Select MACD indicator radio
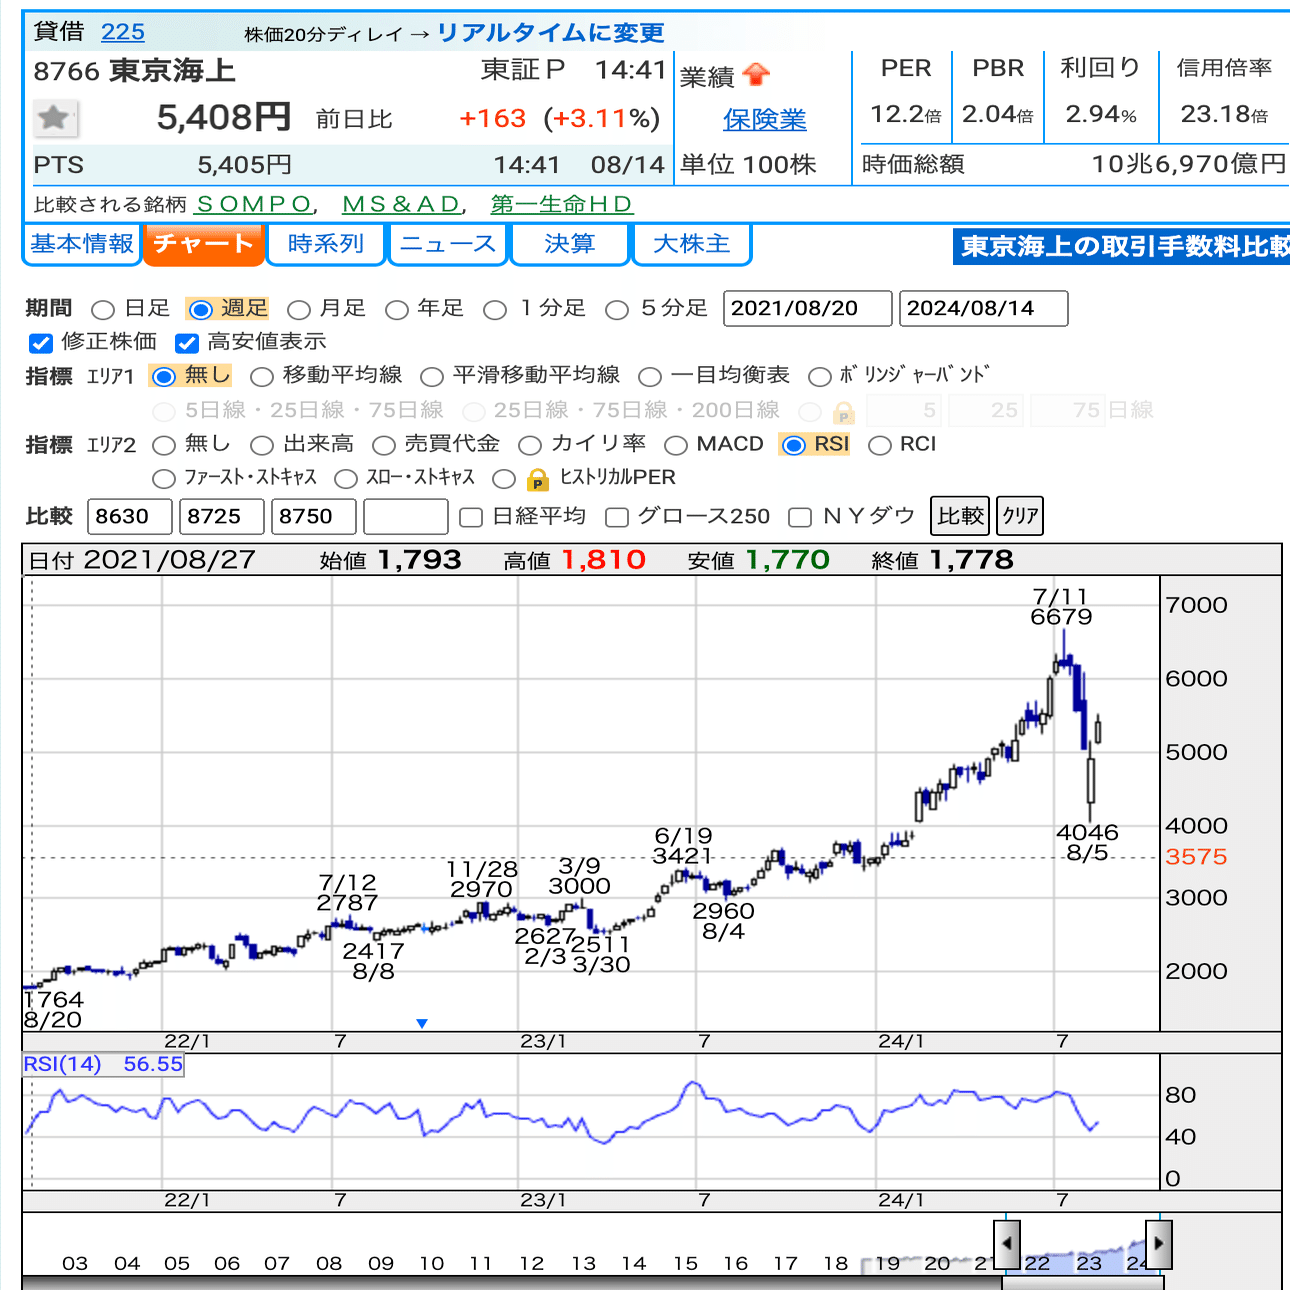Viewport: 1290px width, 1290px height. coord(676,445)
